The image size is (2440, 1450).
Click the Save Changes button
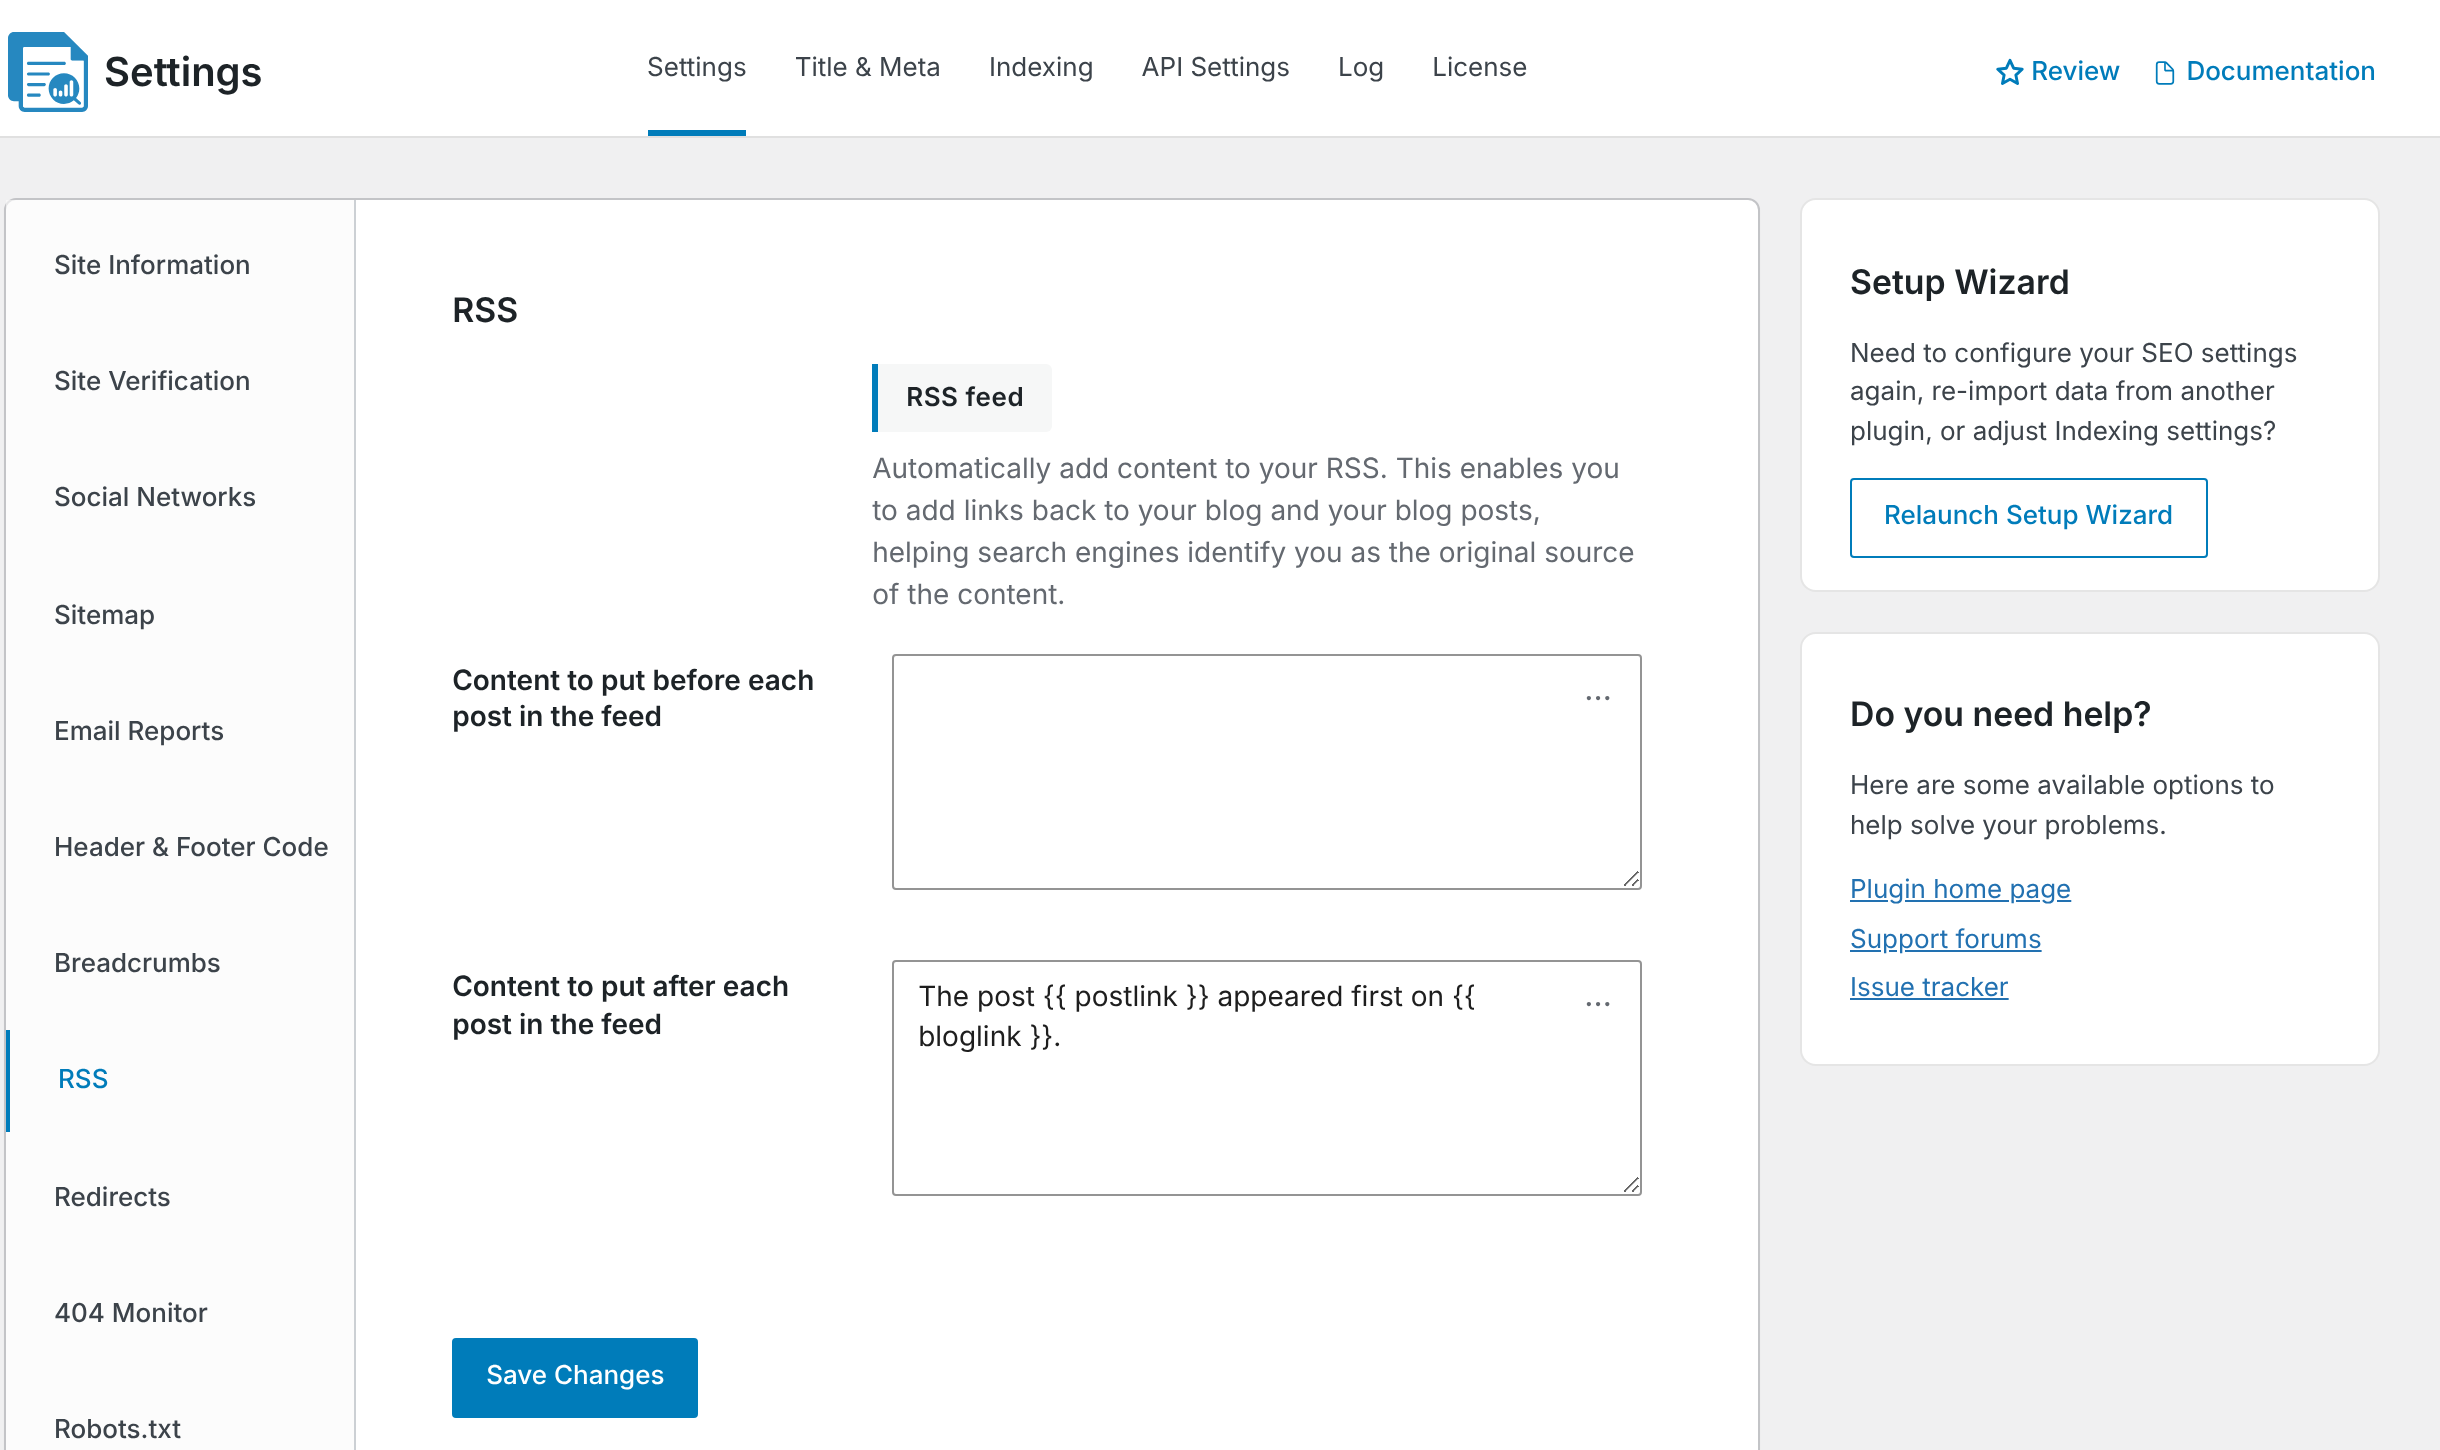click(575, 1377)
